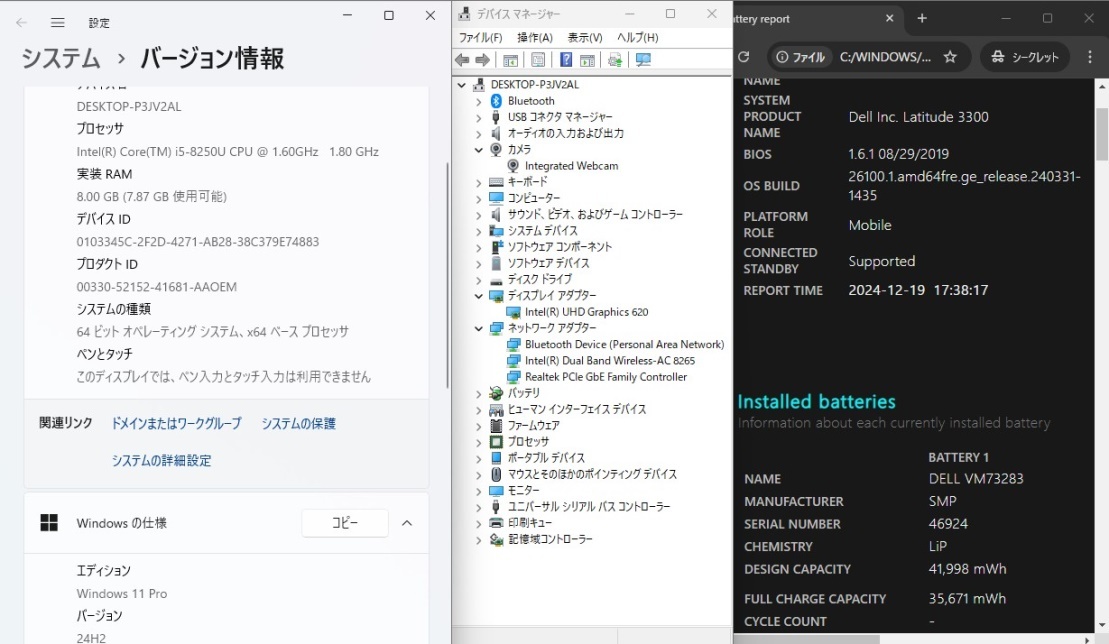Image resolution: width=1109 pixels, height=644 pixels.
Task: Select the ディスク ドライブ tree row
Action: [x=540, y=279]
